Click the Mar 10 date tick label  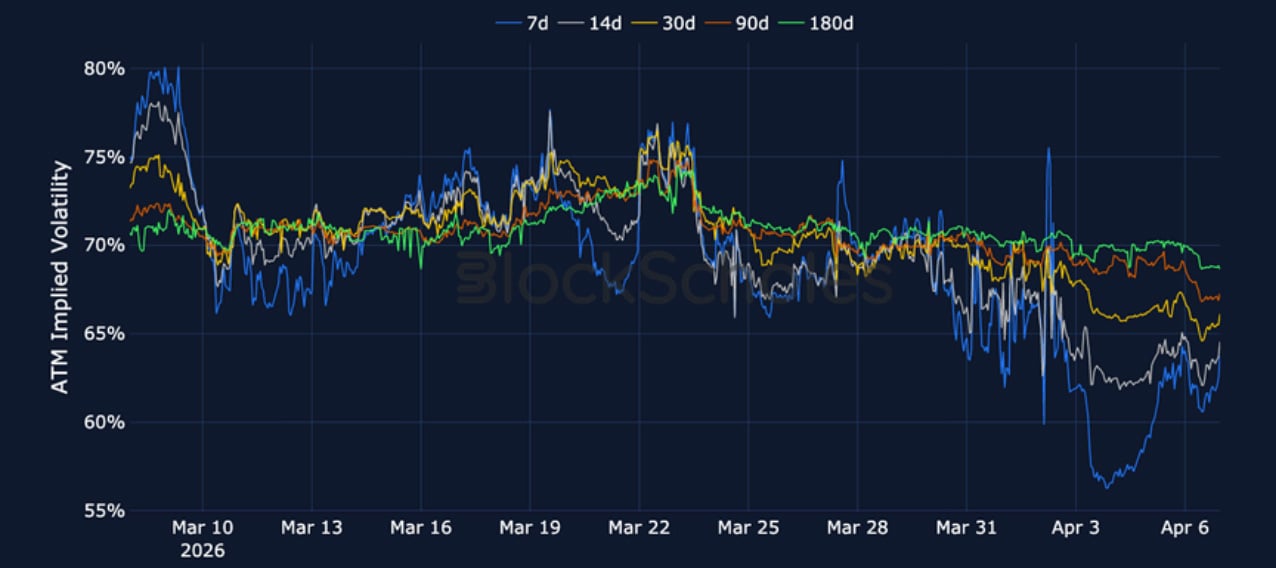click(203, 527)
